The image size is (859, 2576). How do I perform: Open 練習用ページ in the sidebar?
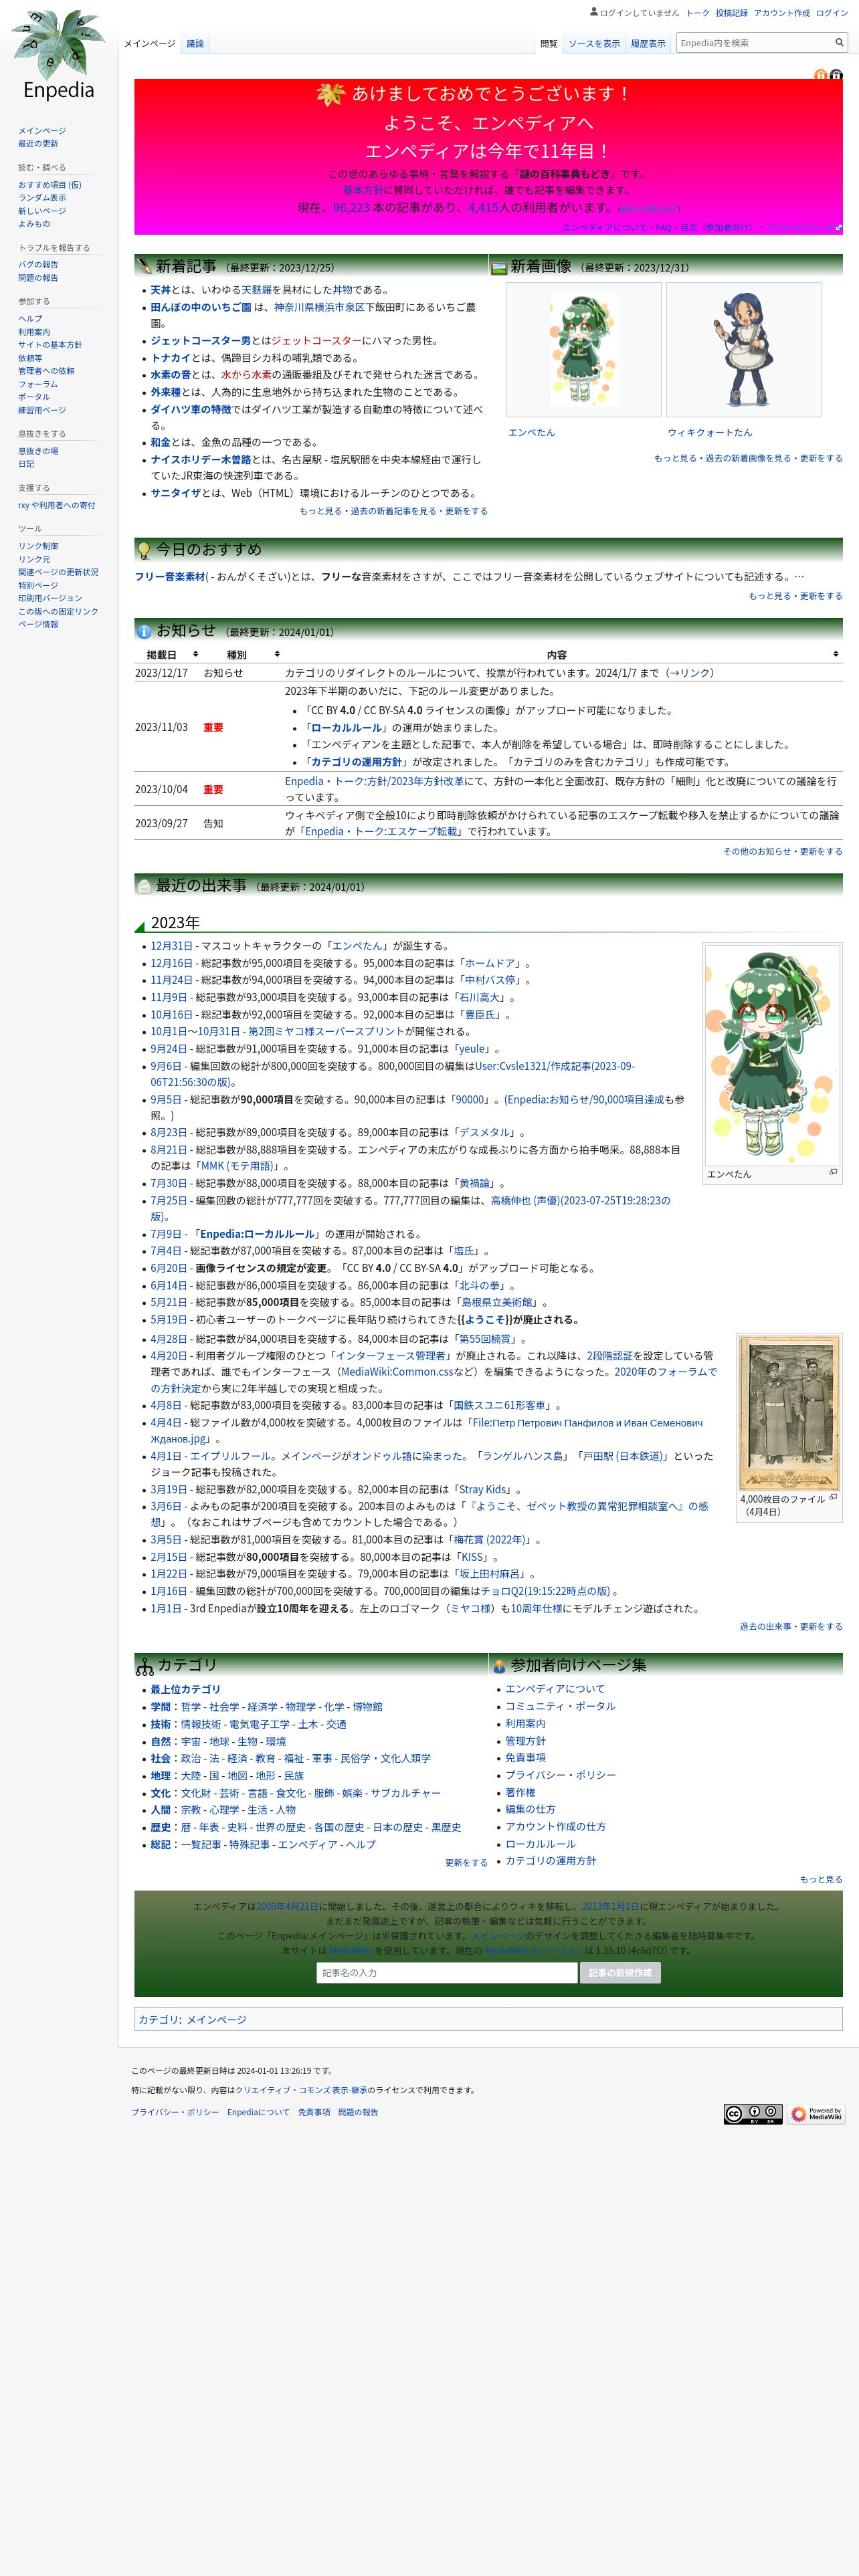[x=42, y=410]
